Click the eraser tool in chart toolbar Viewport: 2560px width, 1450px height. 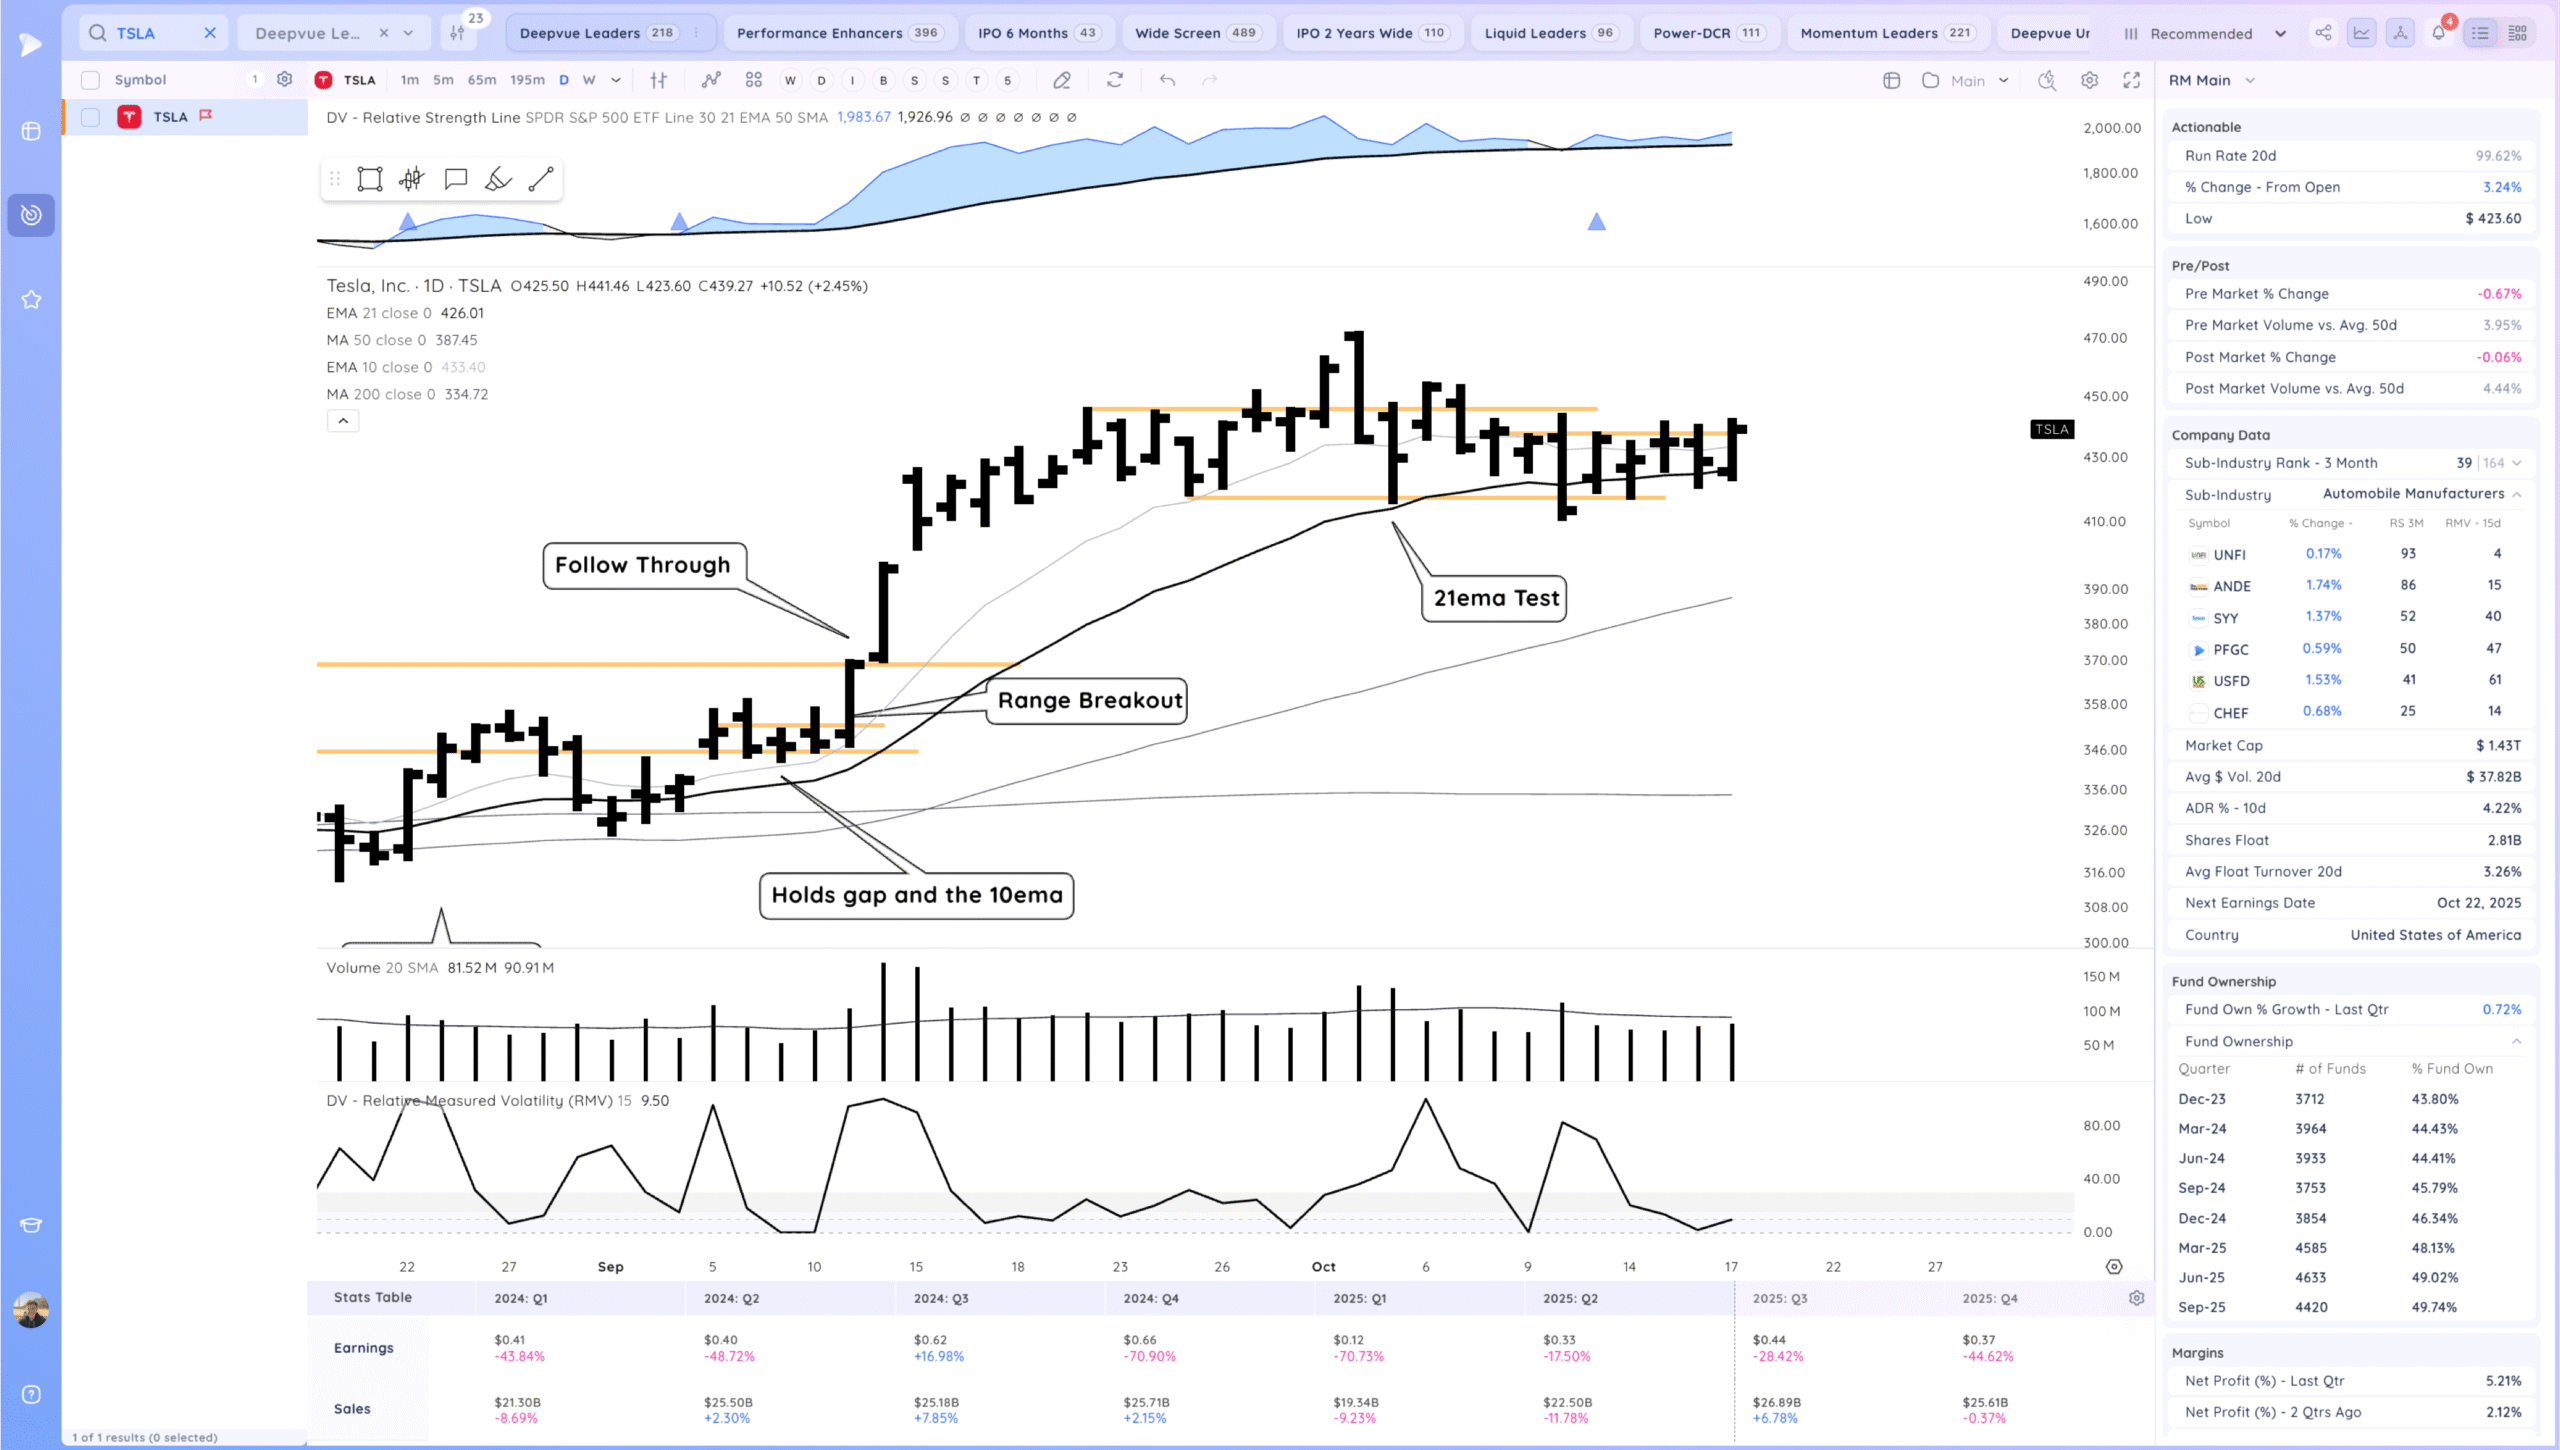1062,80
